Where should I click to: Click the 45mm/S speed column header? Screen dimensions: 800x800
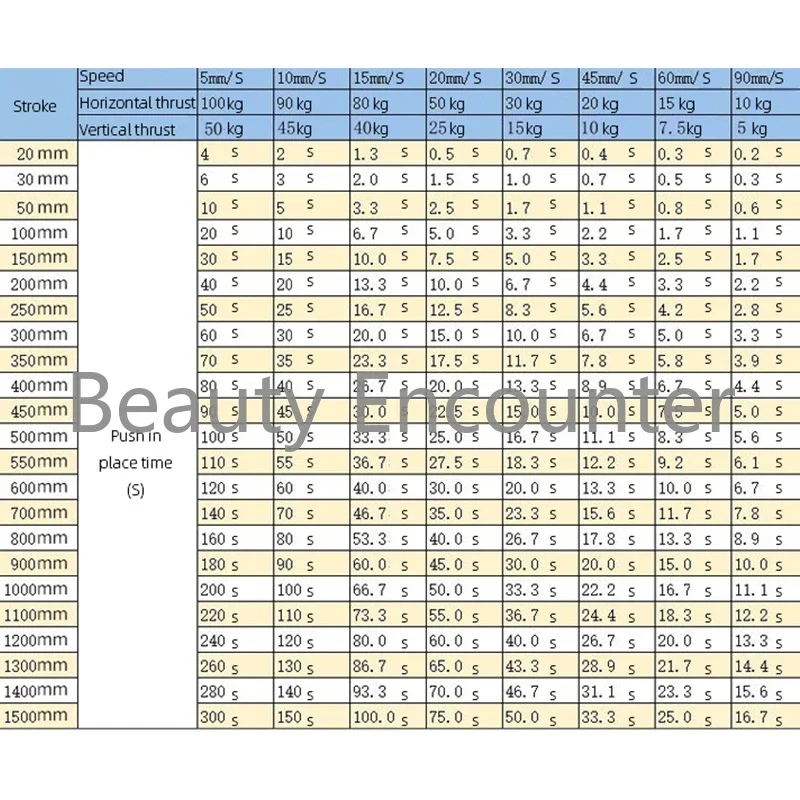[x=616, y=78]
